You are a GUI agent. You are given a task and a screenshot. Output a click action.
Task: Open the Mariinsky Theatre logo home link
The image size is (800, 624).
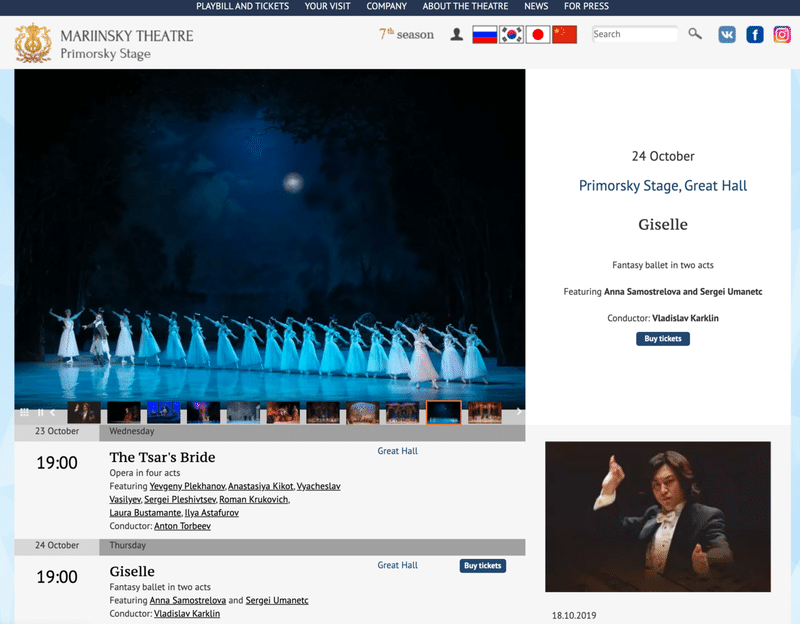[104, 43]
